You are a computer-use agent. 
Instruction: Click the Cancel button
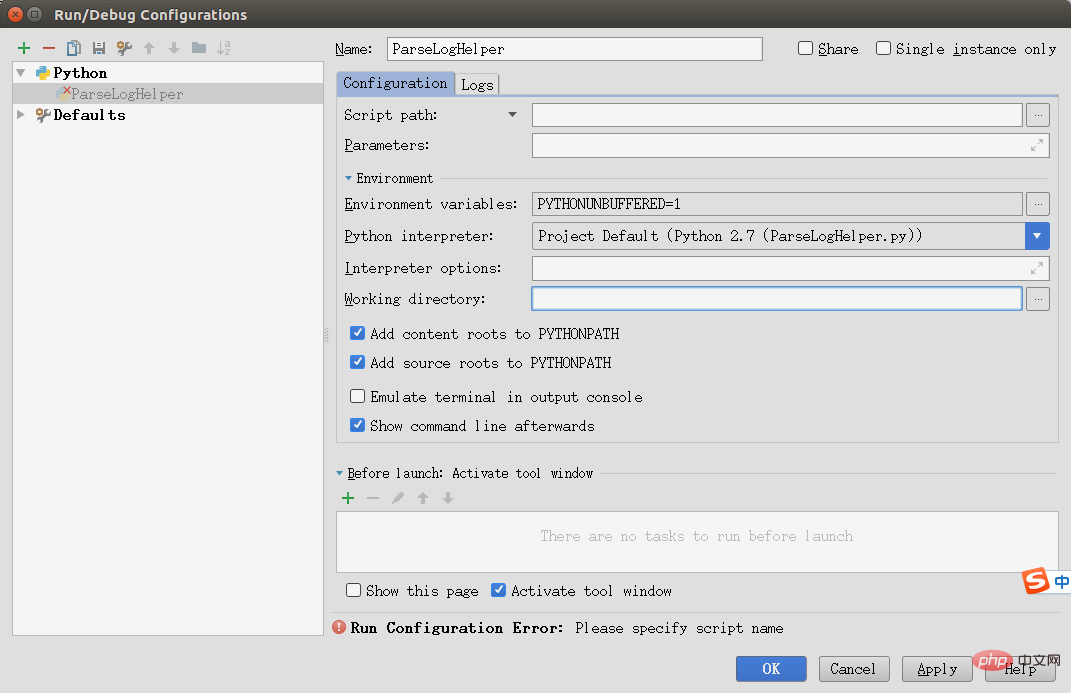(x=854, y=668)
